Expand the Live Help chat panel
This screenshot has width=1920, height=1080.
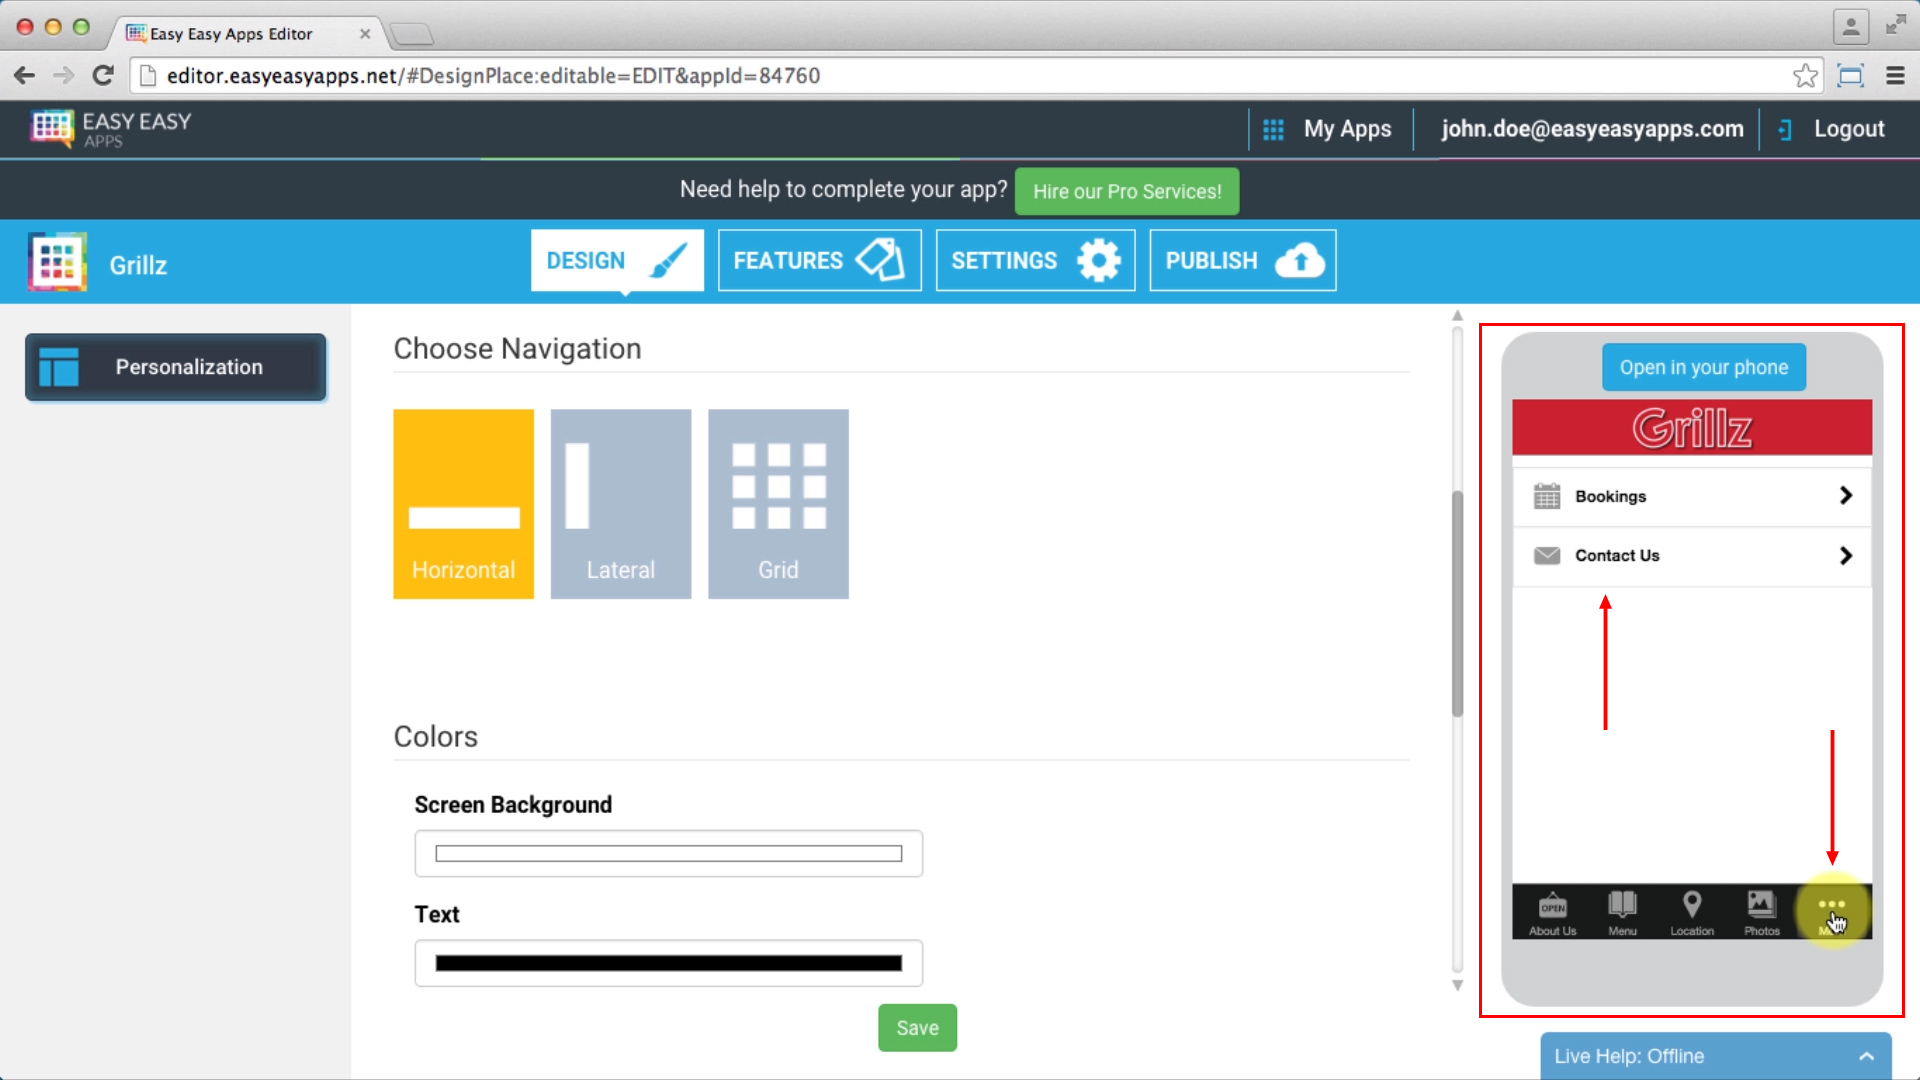(x=1866, y=1056)
